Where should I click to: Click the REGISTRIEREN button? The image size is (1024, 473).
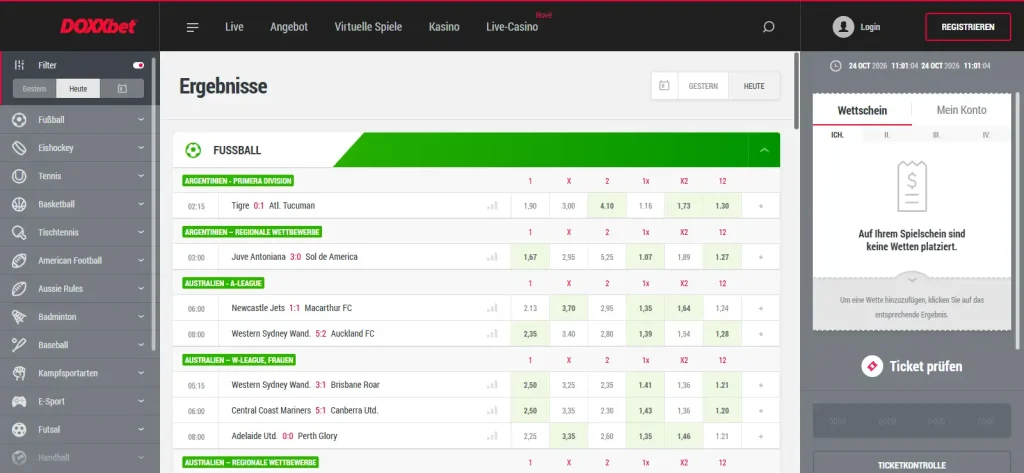pyautogui.click(x=968, y=27)
